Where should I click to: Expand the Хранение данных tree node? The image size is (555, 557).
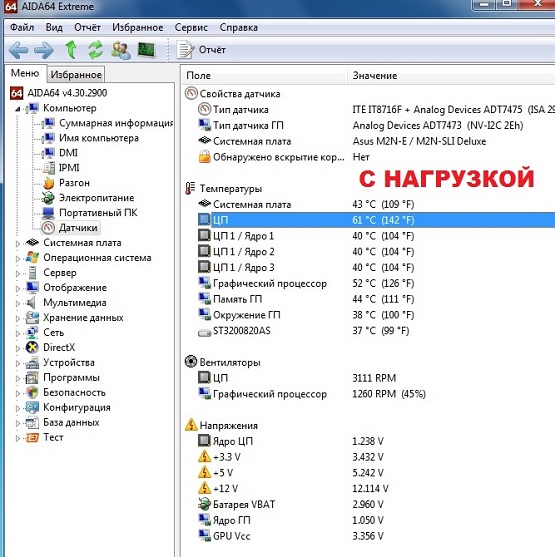18,319
